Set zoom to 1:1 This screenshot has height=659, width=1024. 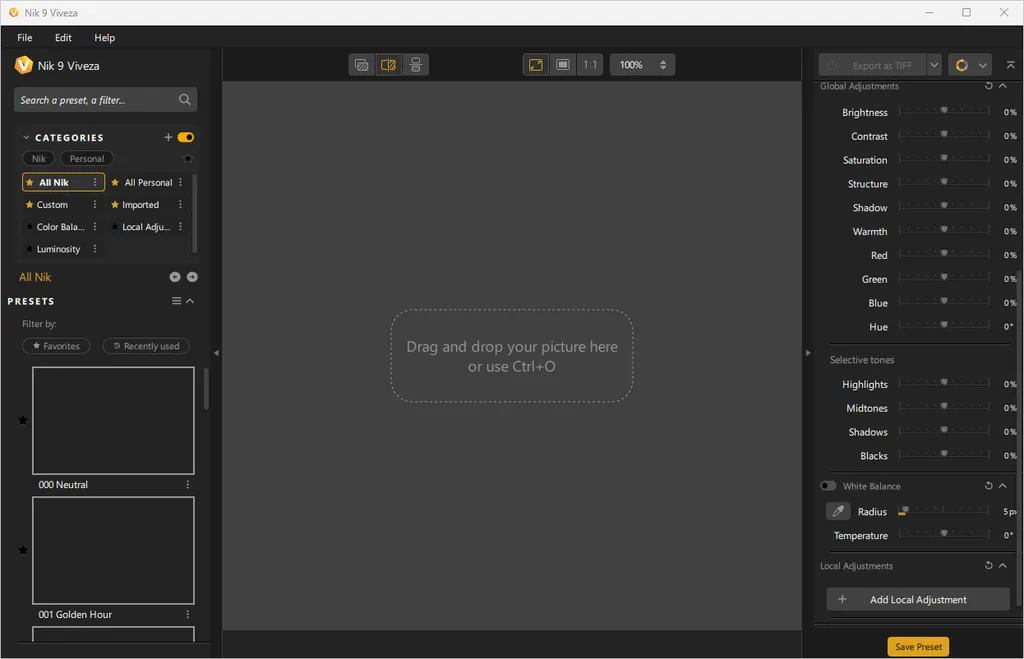click(590, 65)
